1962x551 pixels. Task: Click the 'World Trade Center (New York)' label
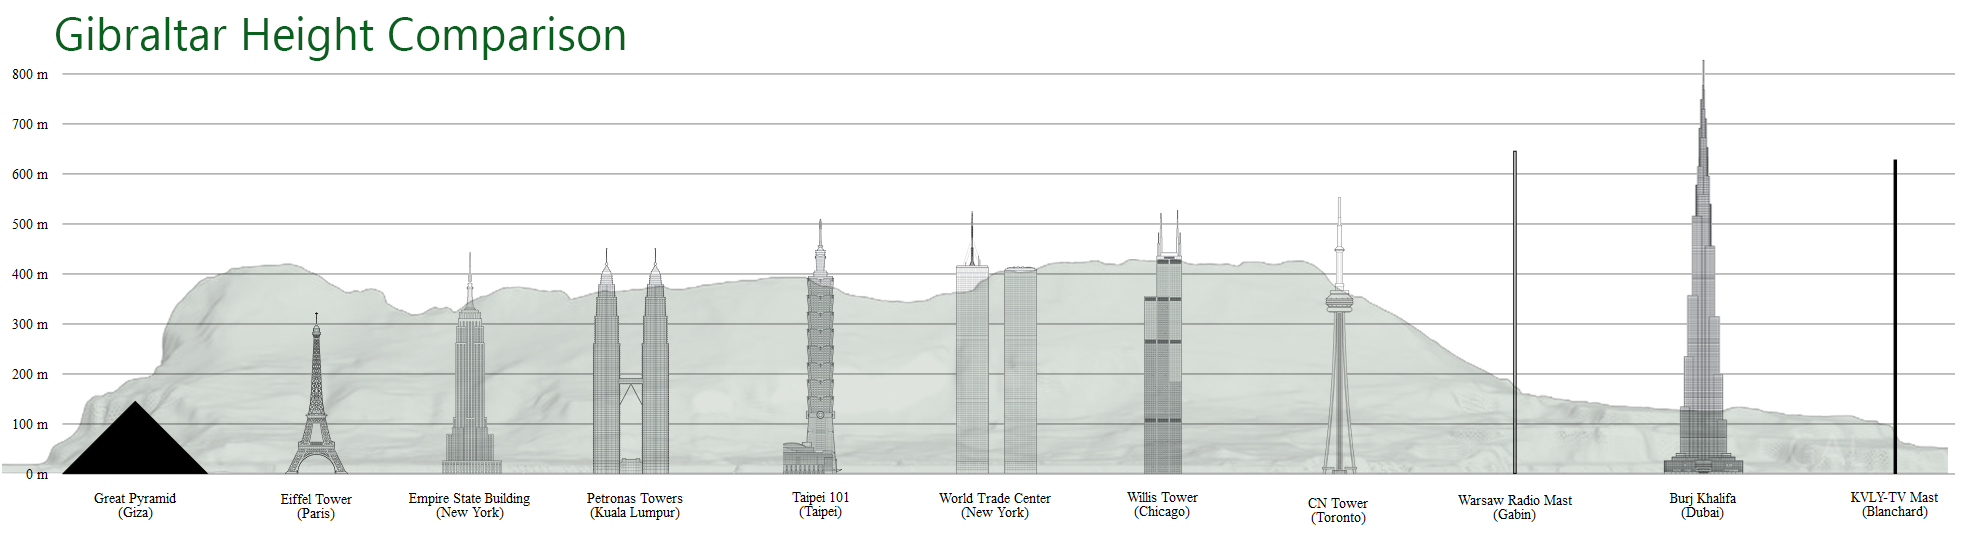point(995,505)
